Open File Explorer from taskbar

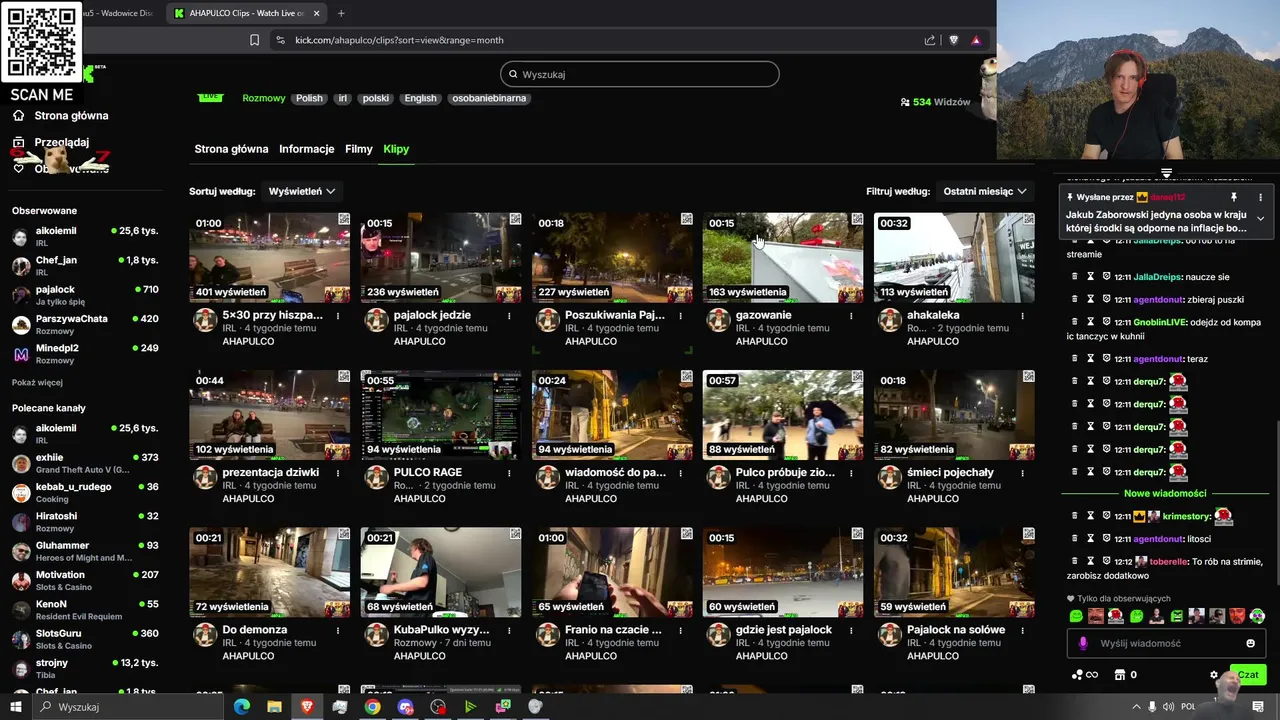[274, 707]
